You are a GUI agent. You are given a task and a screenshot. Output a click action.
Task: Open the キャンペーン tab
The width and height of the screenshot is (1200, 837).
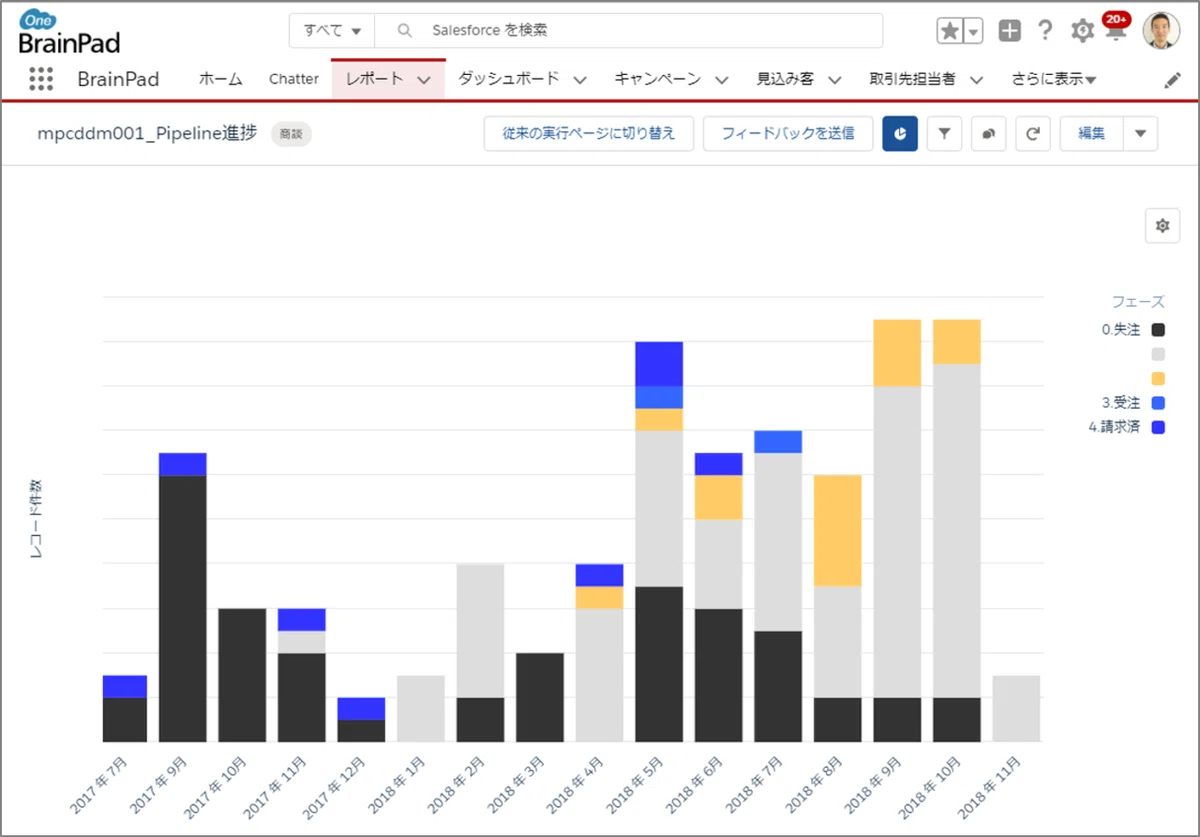pyautogui.click(x=657, y=79)
